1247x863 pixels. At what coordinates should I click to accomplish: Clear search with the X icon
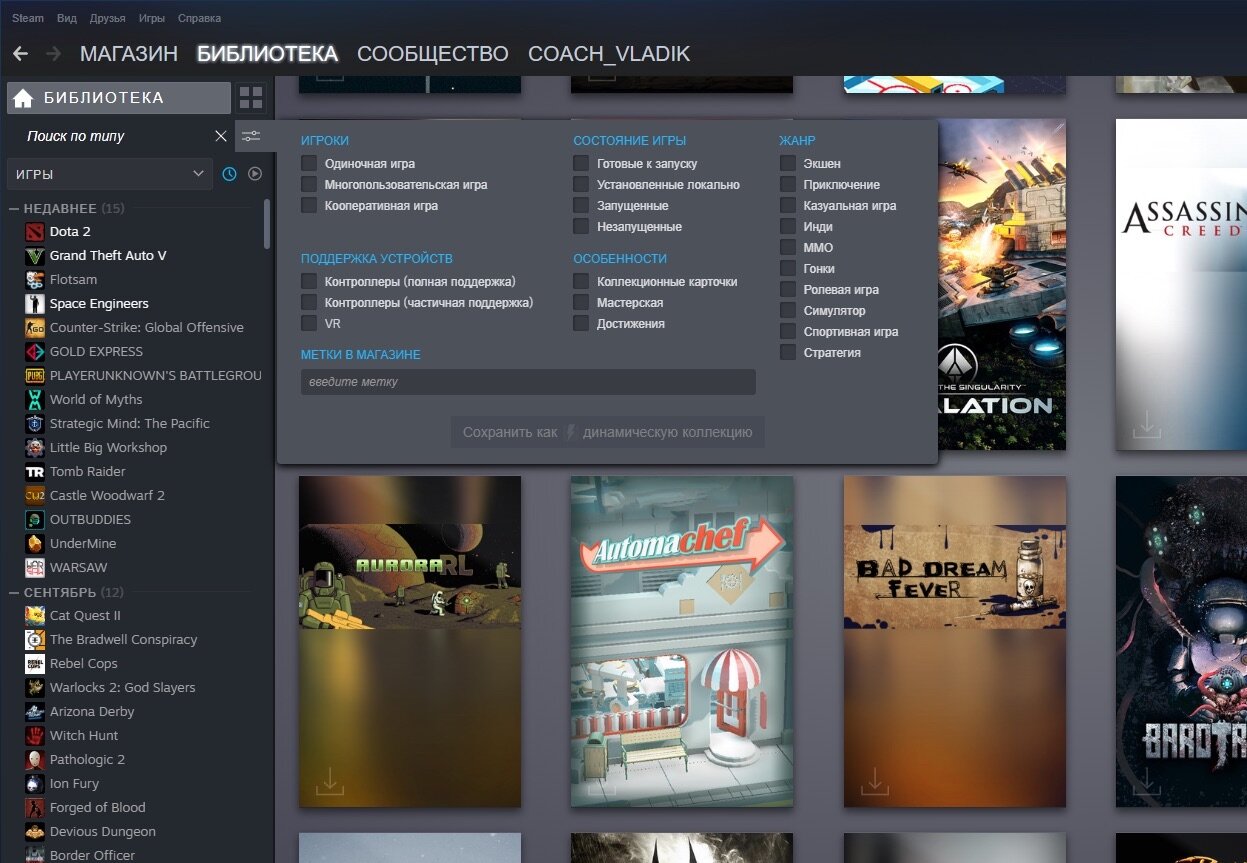click(x=221, y=136)
